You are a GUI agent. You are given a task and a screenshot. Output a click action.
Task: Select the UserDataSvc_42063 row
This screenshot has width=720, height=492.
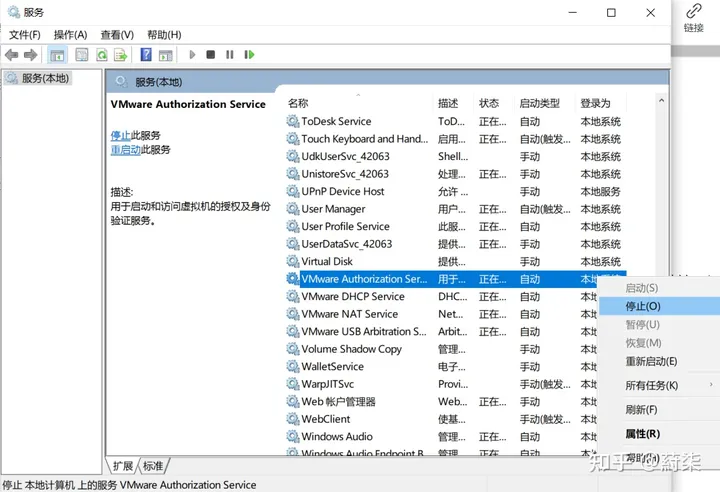click(455, 244)
